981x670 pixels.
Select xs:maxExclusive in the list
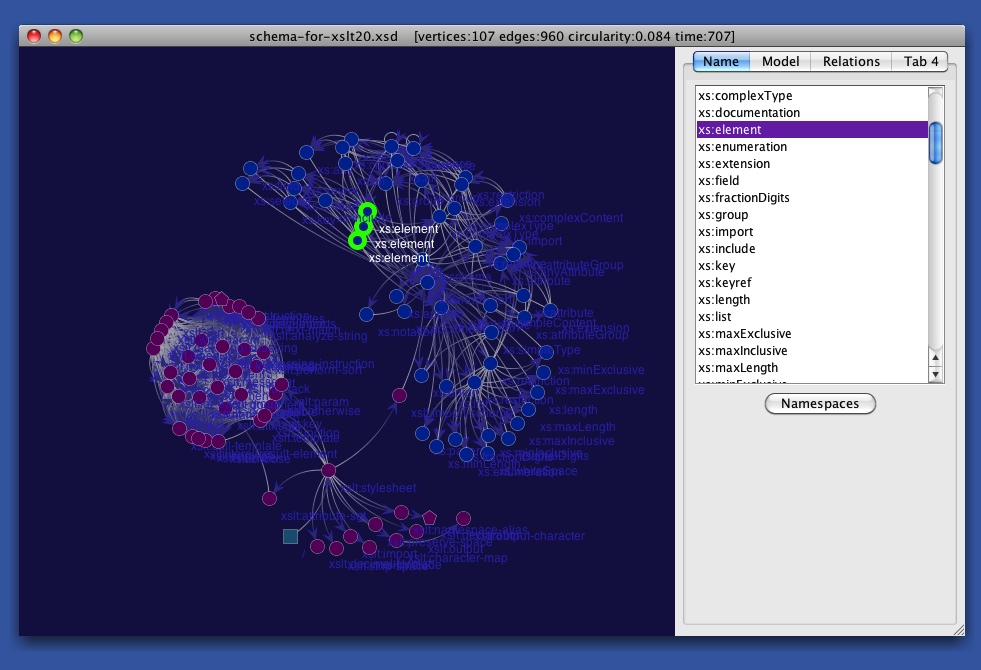click(x=812, y=333)
